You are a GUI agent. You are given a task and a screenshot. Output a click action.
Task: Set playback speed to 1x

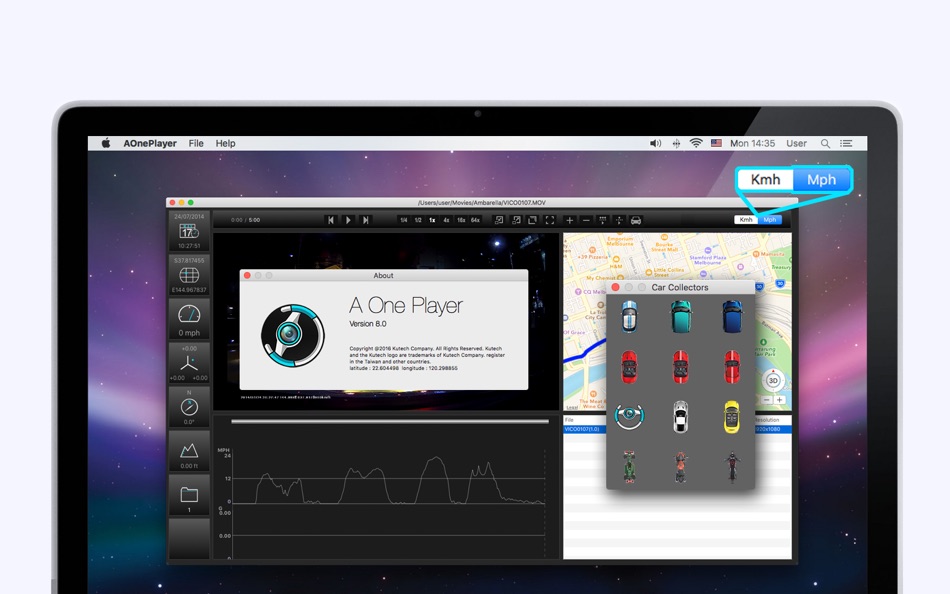pos(432,220)
